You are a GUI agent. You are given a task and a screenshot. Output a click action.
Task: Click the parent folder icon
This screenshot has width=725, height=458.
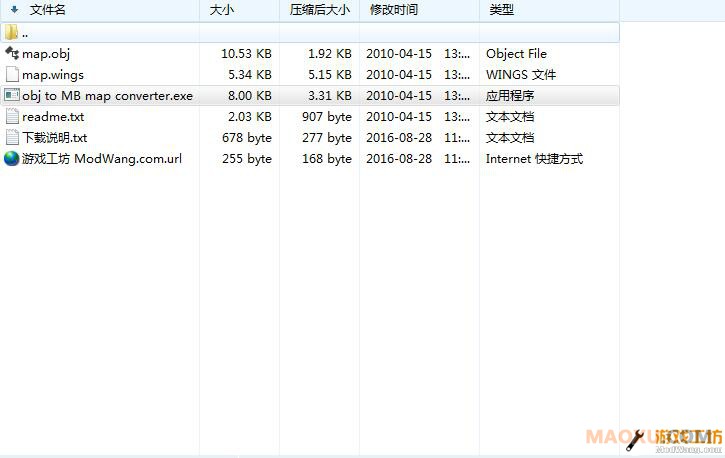tap(12, 33)
